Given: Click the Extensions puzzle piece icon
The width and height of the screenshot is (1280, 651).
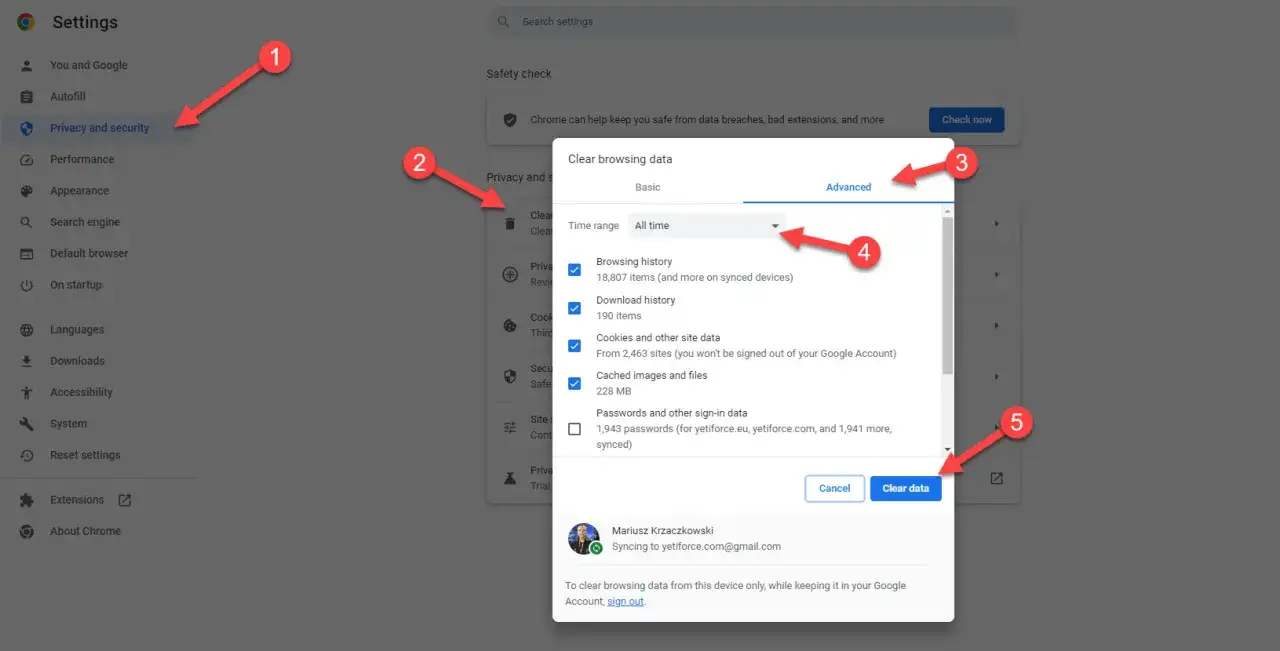Looking at the screenshot, I should (27, 500).
